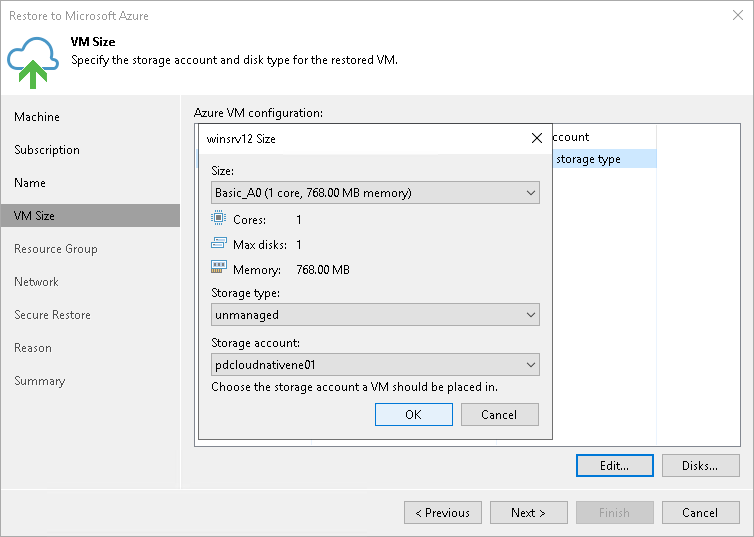Click the 'Size:' label
754x537 pixels.
point(223,171)
